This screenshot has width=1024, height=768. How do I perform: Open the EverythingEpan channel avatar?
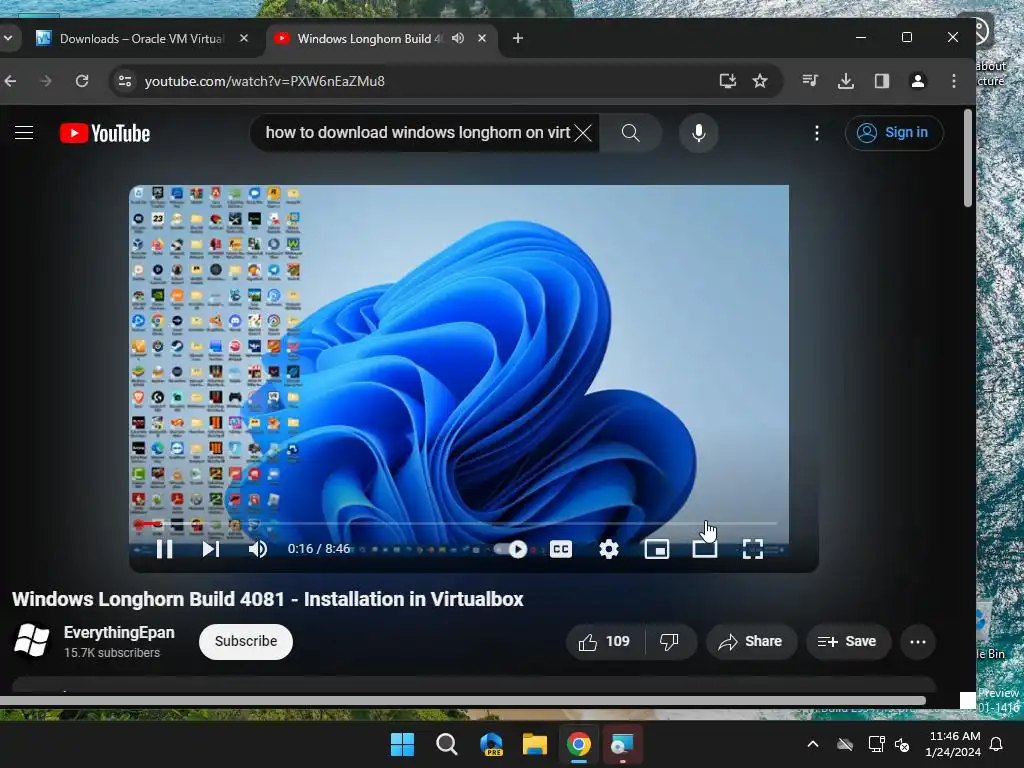pyautogui.click(x=31, y=641)
